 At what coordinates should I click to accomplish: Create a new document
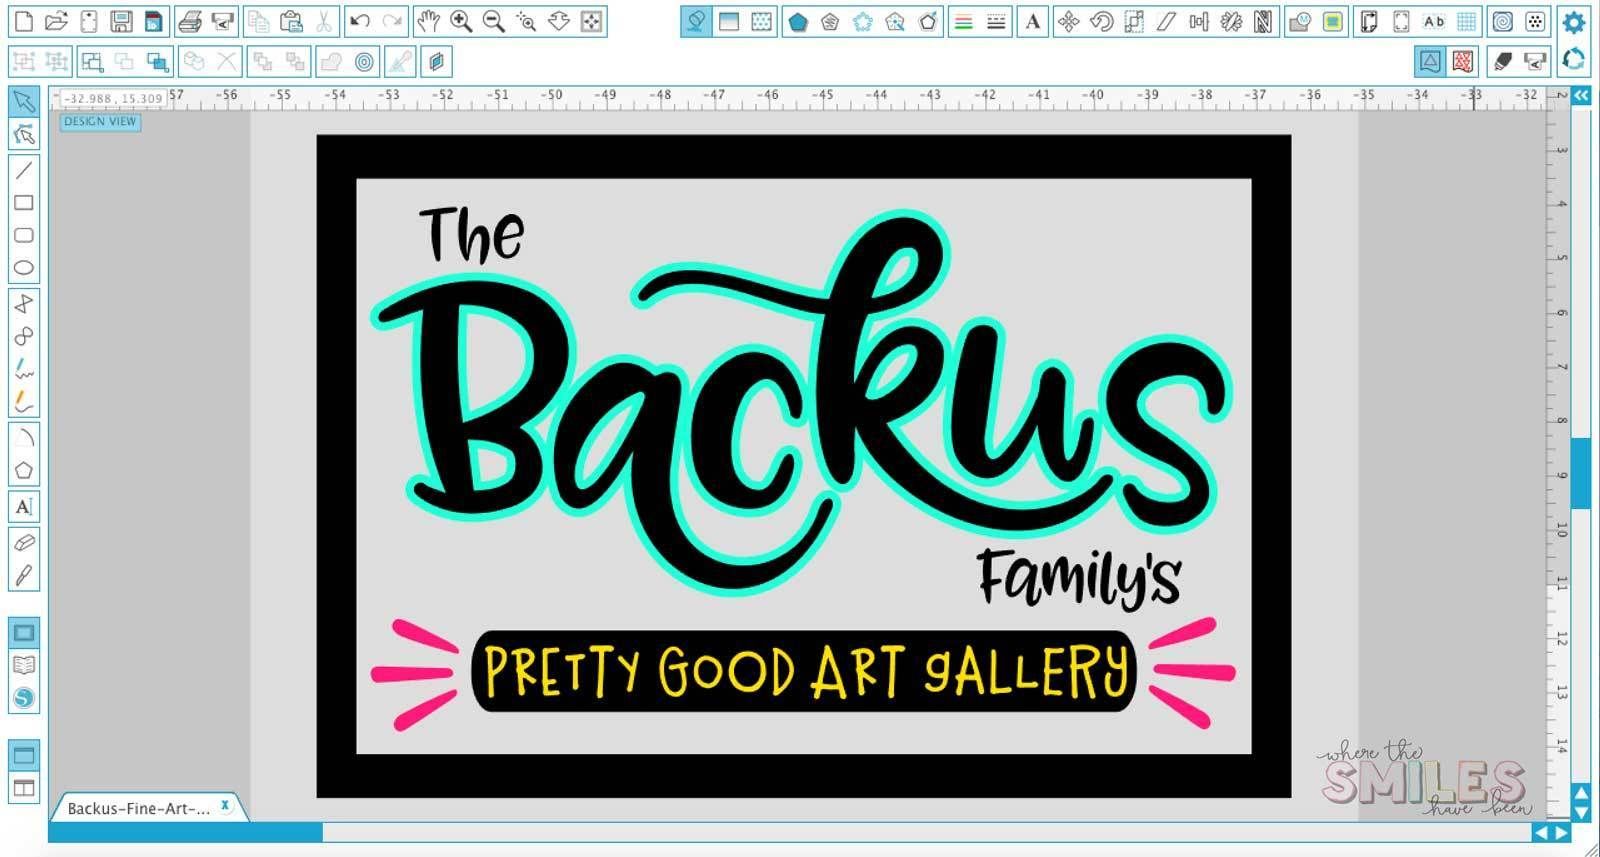pos(23,21)
